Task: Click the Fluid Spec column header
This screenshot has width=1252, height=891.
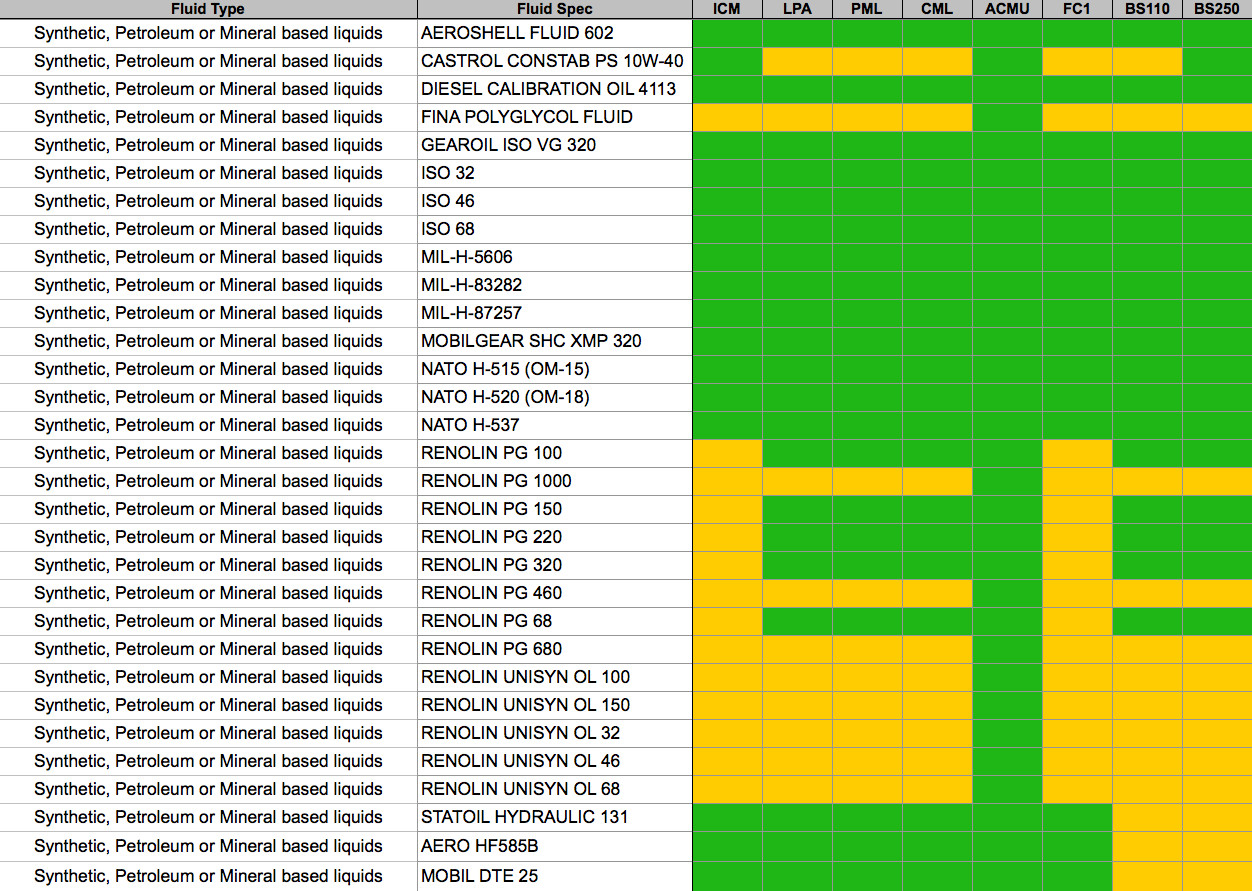Action: [555, 9]
